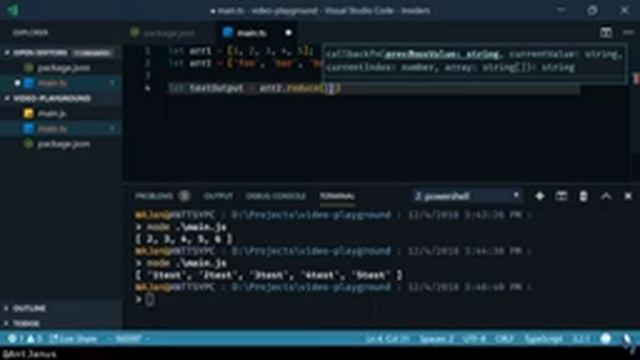Expand the Todos section
Viewport: 640px width, 360px height.
[x=26, y=324]
